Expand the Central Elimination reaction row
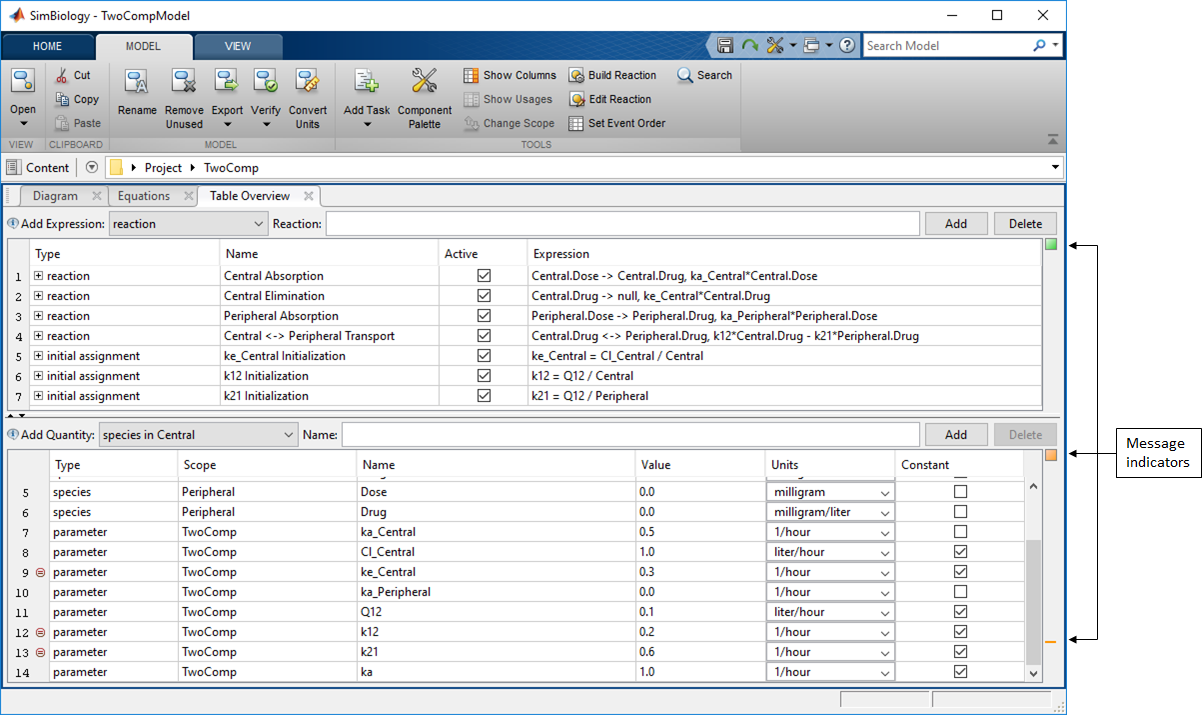This screenshot has width=1202, height=715. coord(39,296)
